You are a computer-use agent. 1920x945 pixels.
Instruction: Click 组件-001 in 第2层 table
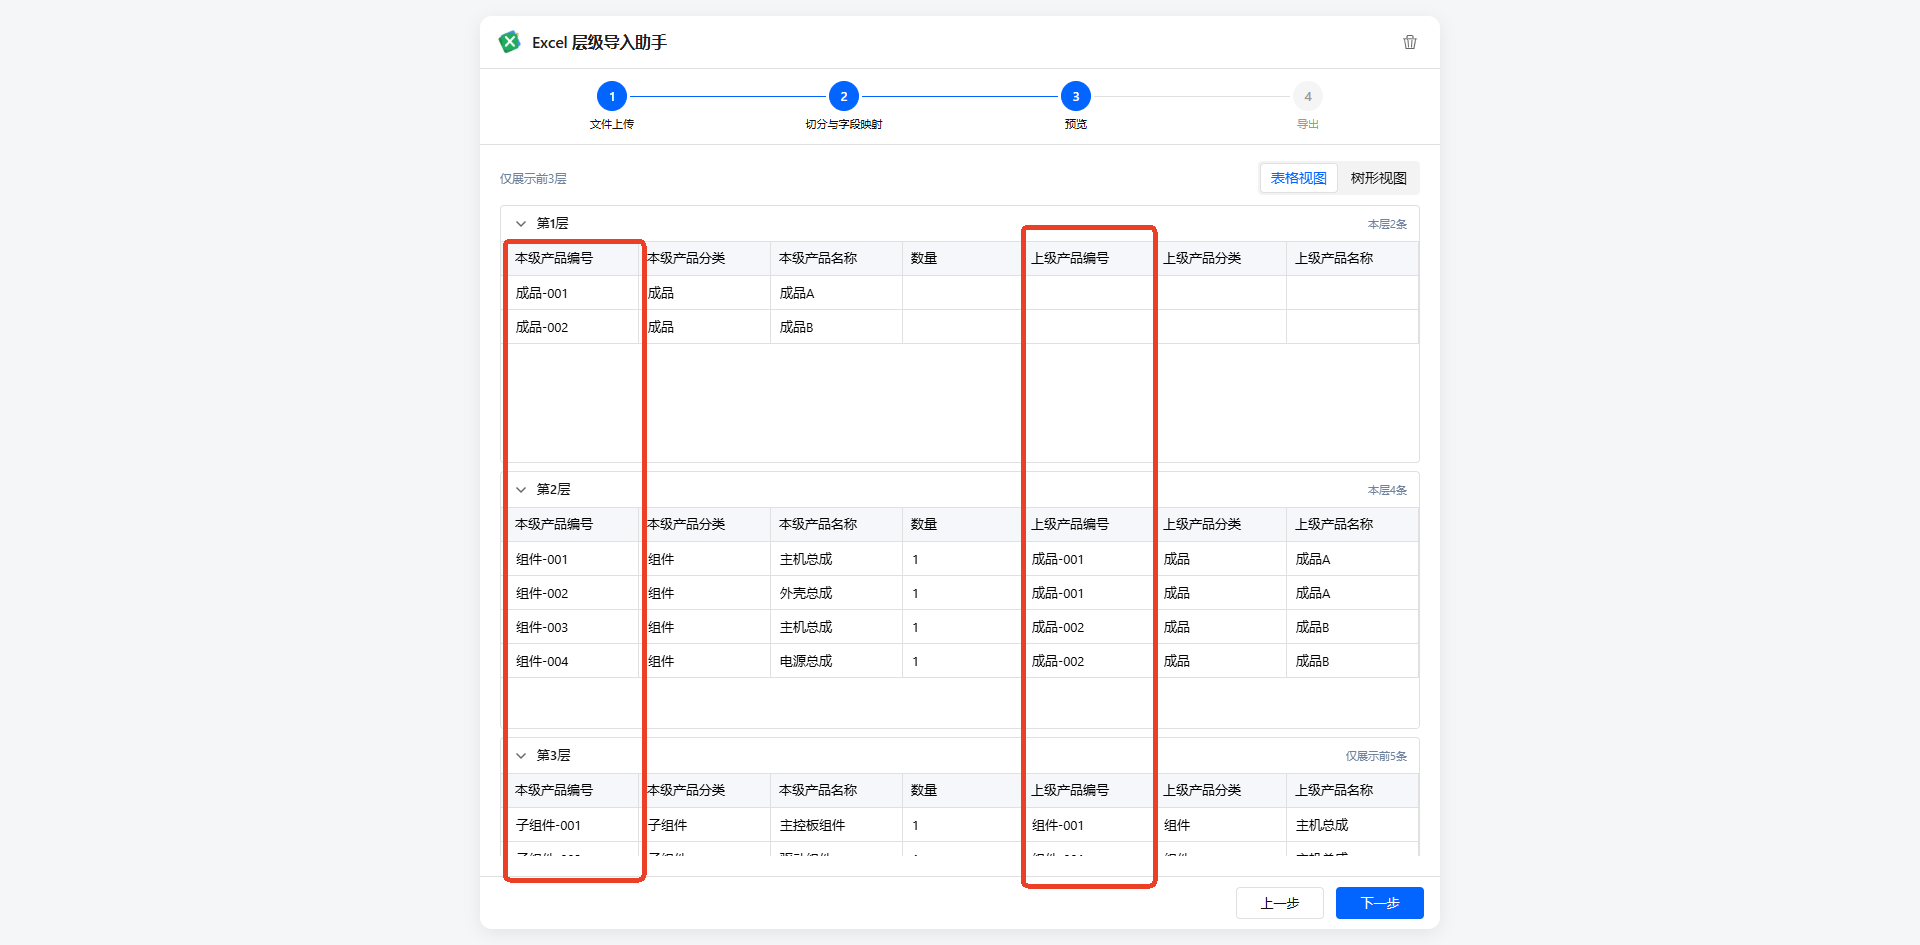tap(542, 559)
